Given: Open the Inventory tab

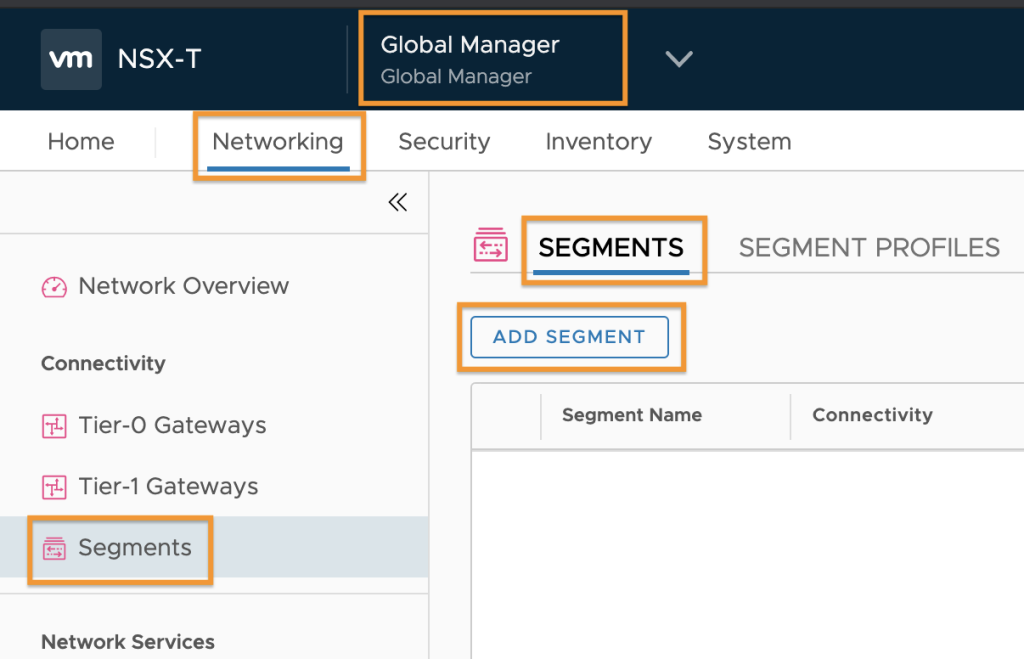Looking at the screenshot, I should tap(599, 142).
